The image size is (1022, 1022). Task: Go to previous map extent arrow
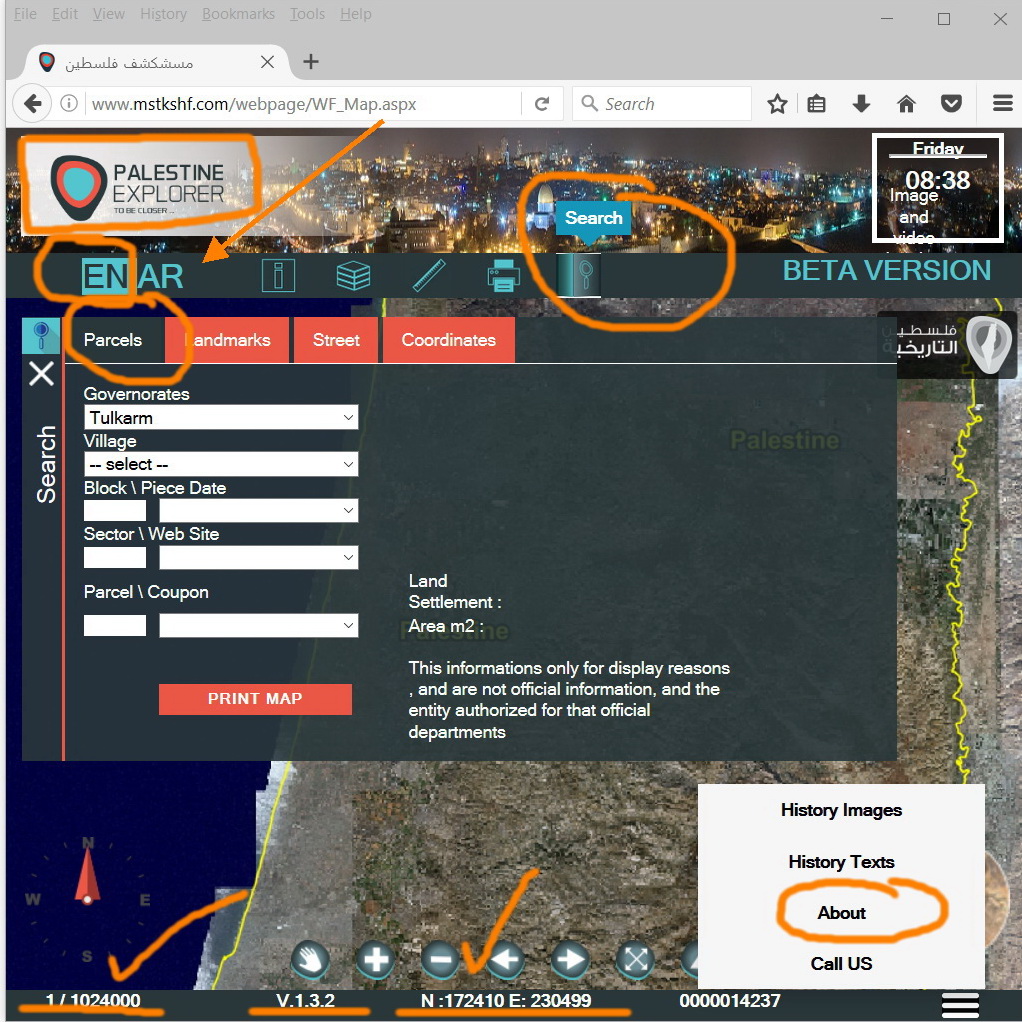coord(505,959)
